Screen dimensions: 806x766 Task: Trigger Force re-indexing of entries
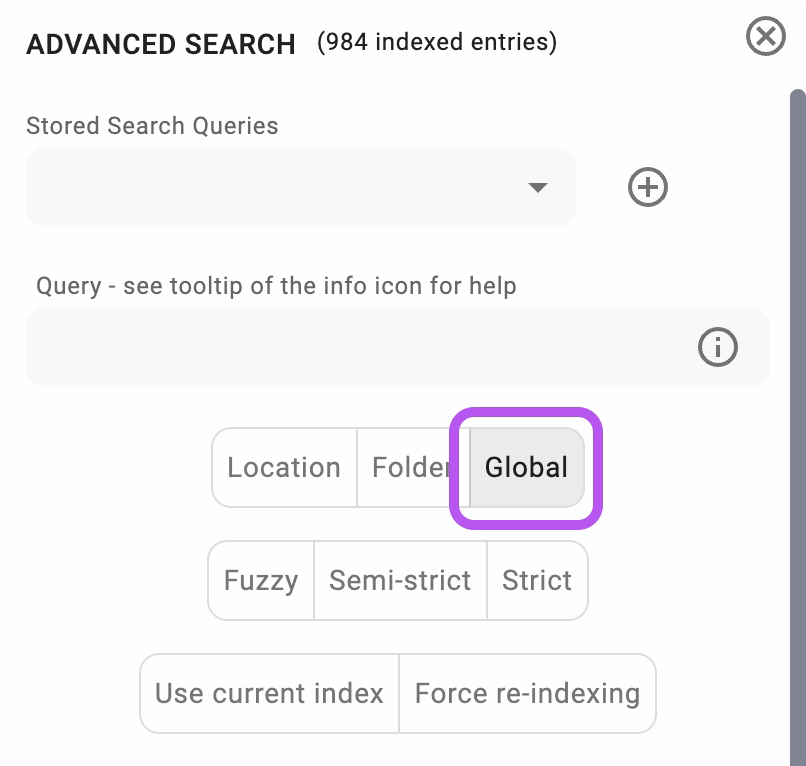tap(527, 693)
